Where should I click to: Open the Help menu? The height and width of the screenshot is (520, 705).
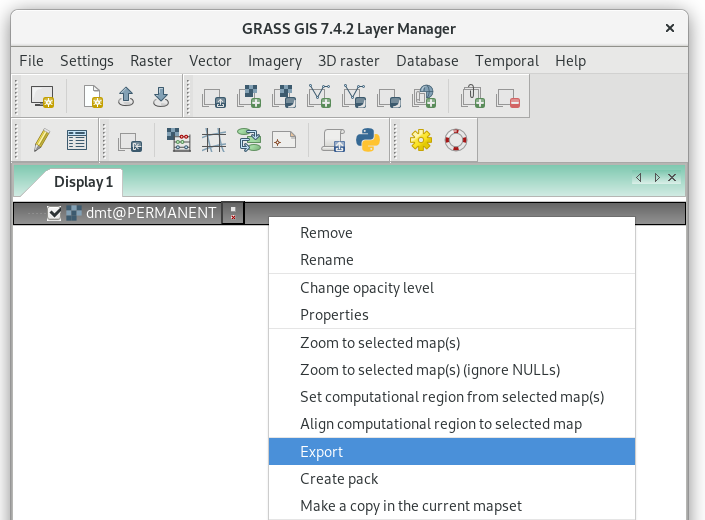pyautogui.click(x=570, y=61)
